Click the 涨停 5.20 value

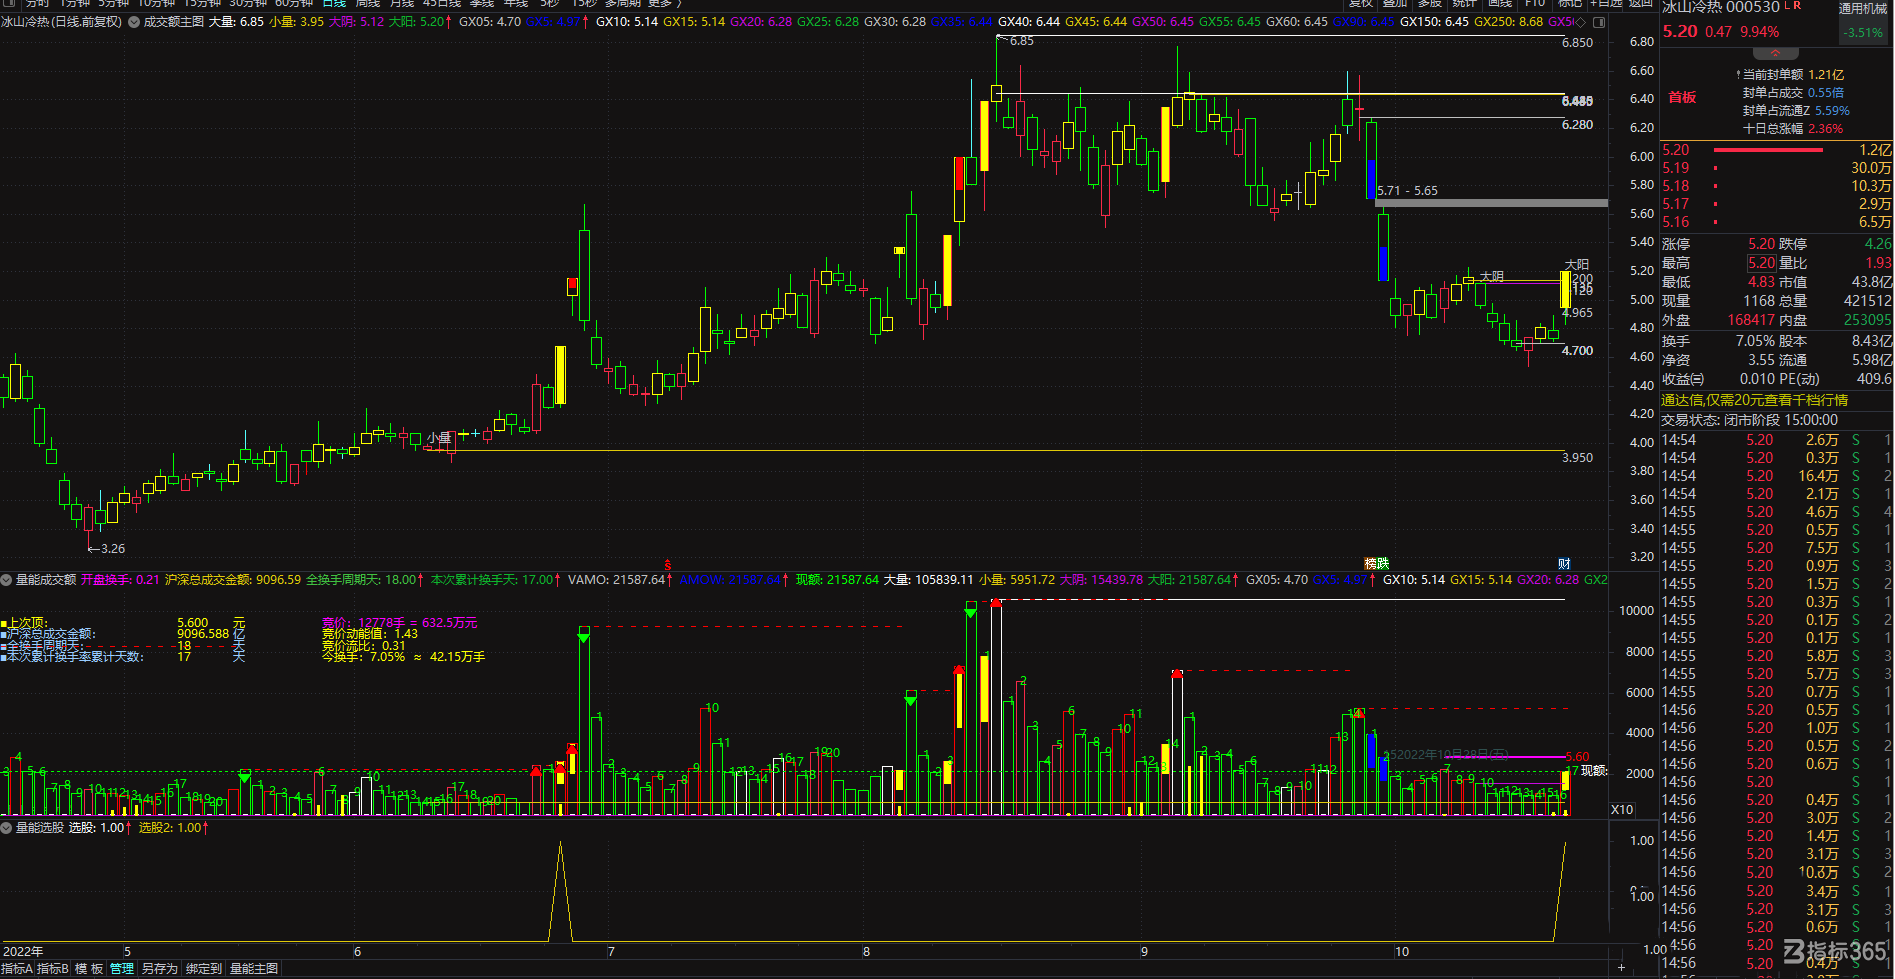(x=1761, y=244)
